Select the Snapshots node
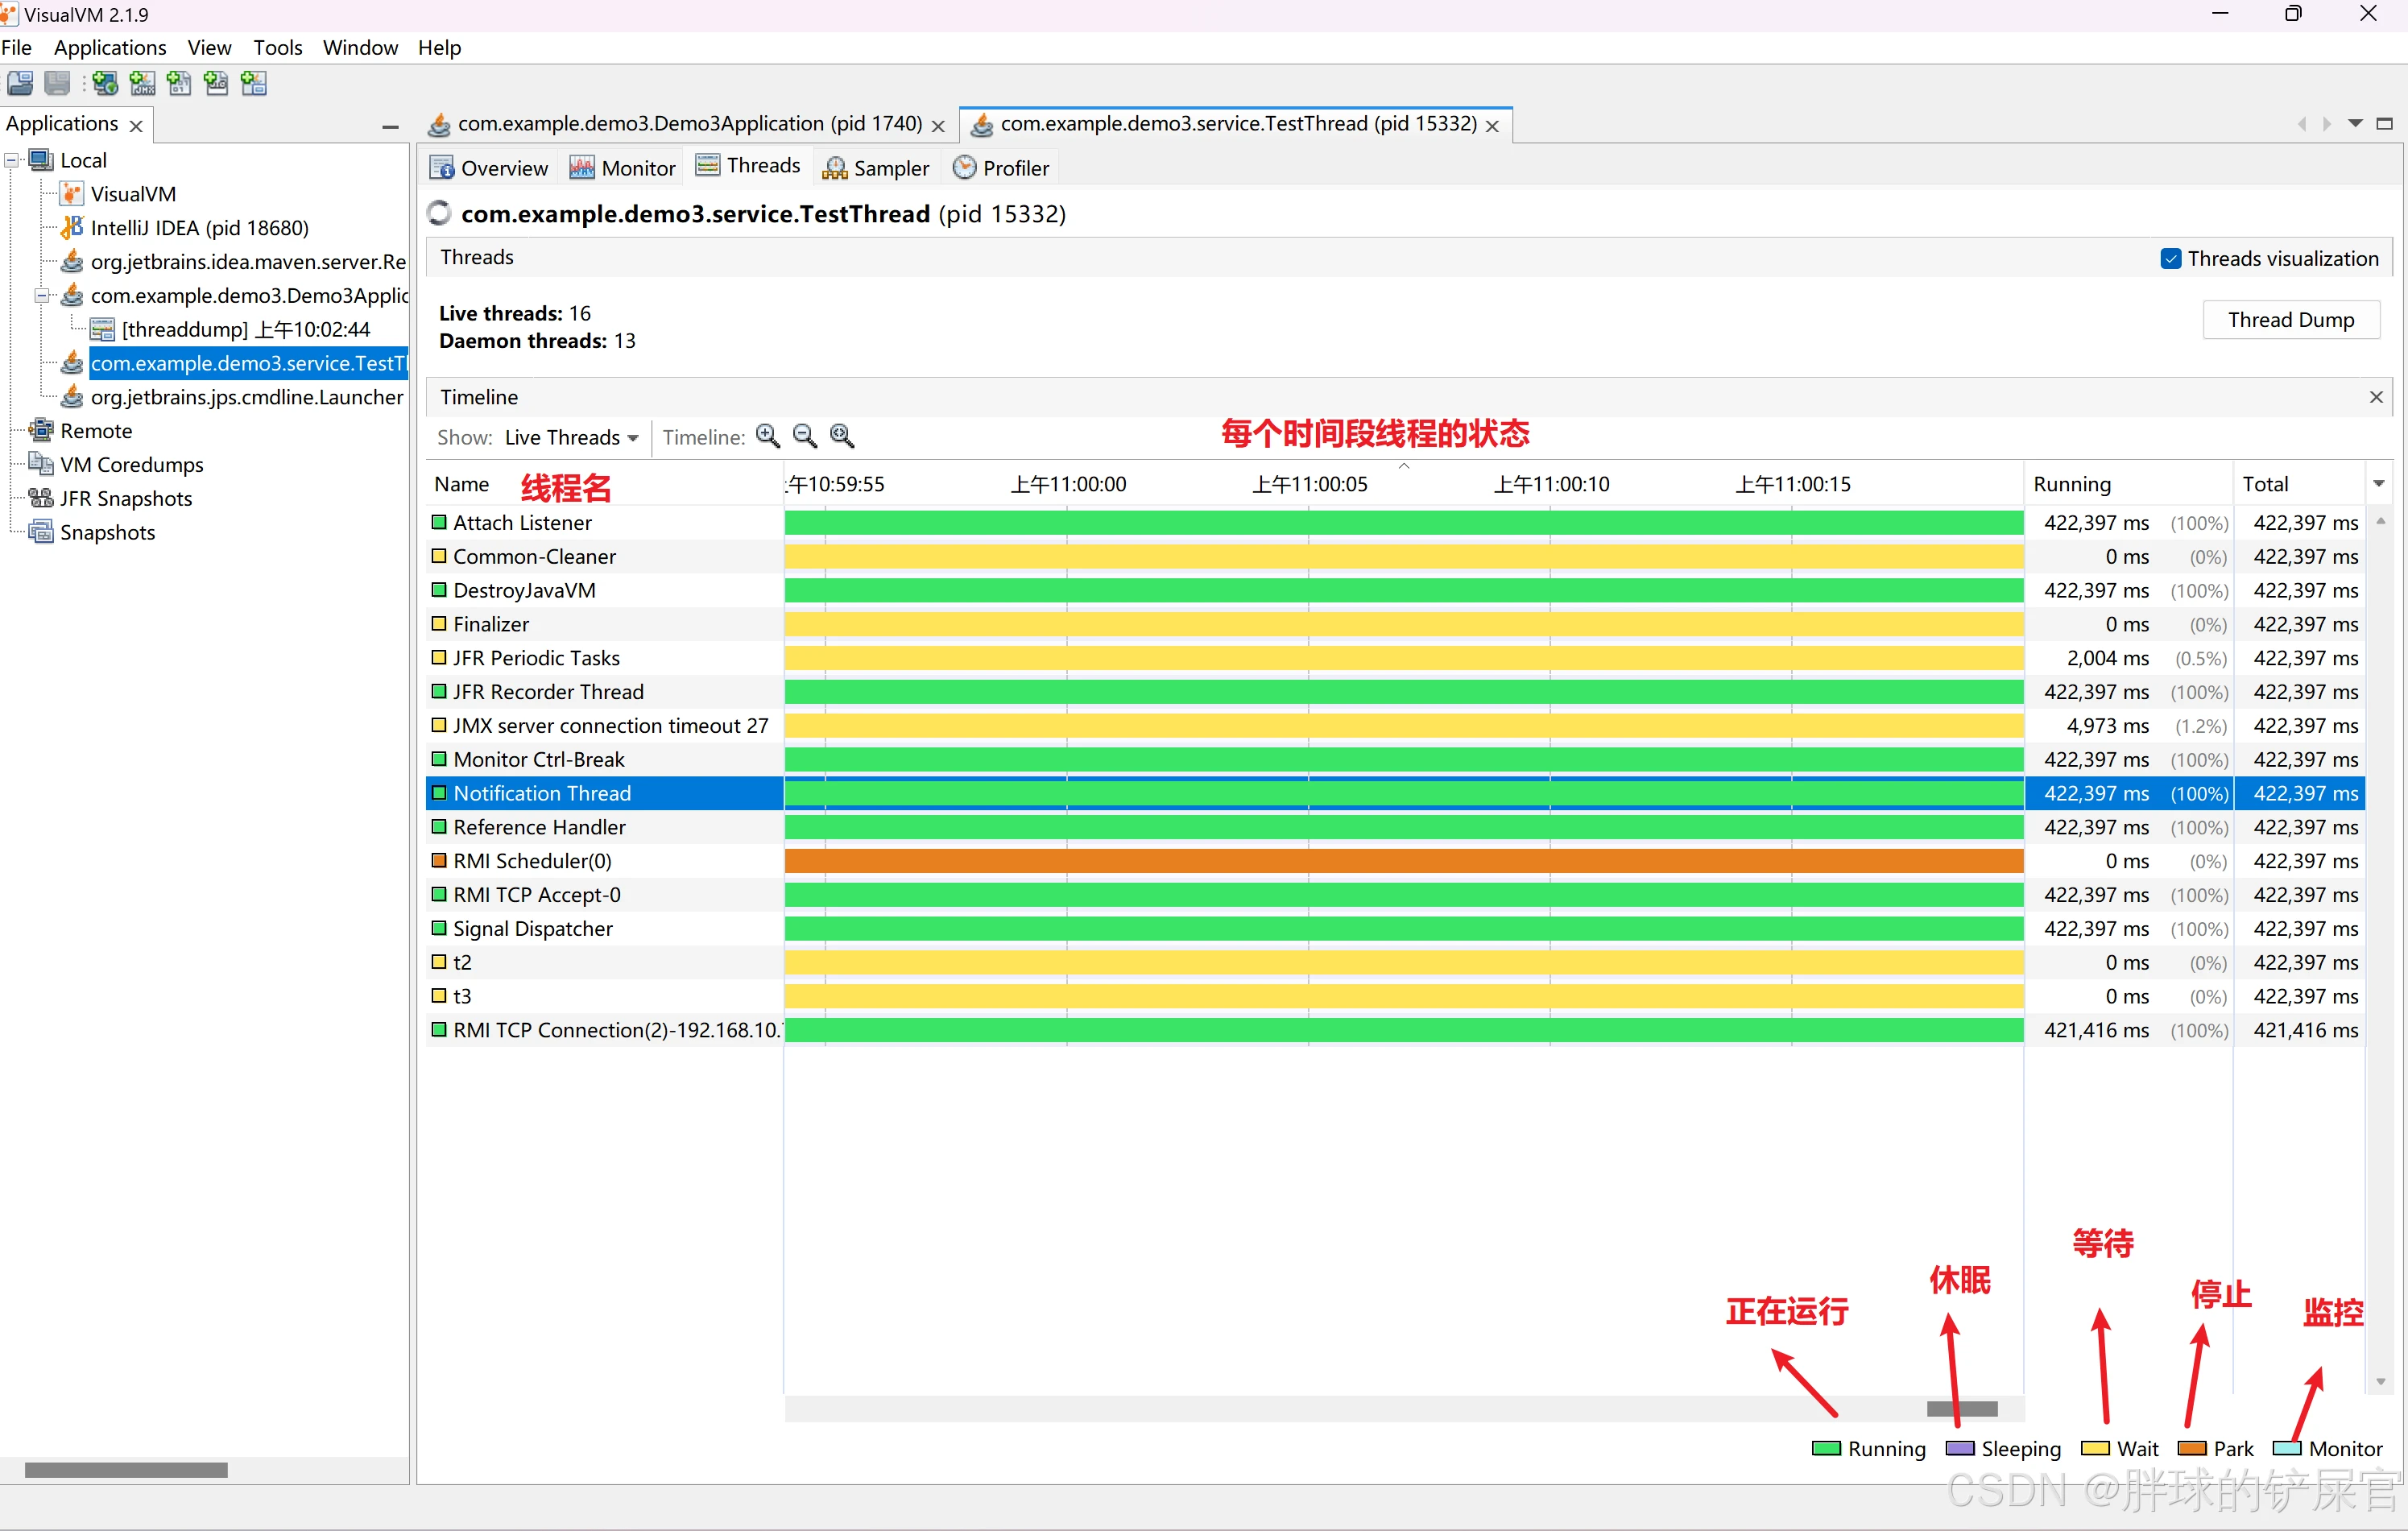The width and height of the screenshot is (2408, 1531). coord(107,533)
